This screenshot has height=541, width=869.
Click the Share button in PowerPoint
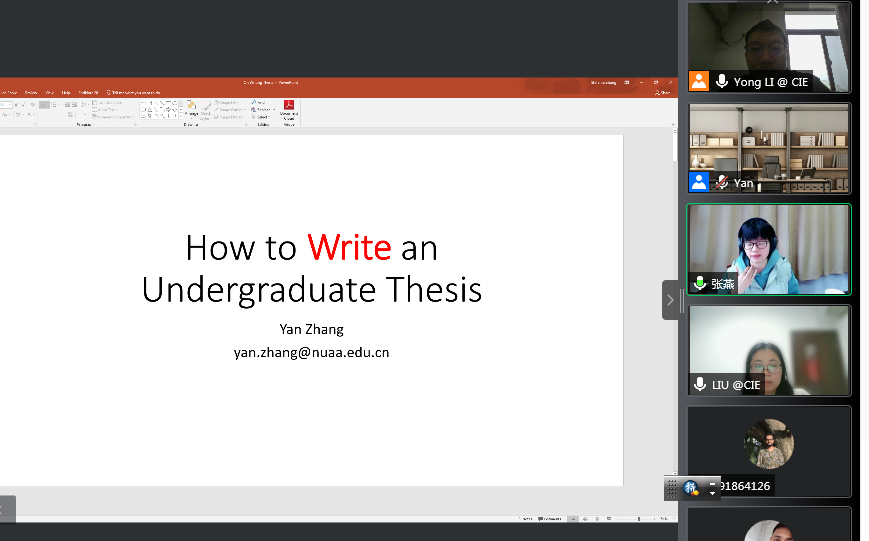[x=663, y=92]
